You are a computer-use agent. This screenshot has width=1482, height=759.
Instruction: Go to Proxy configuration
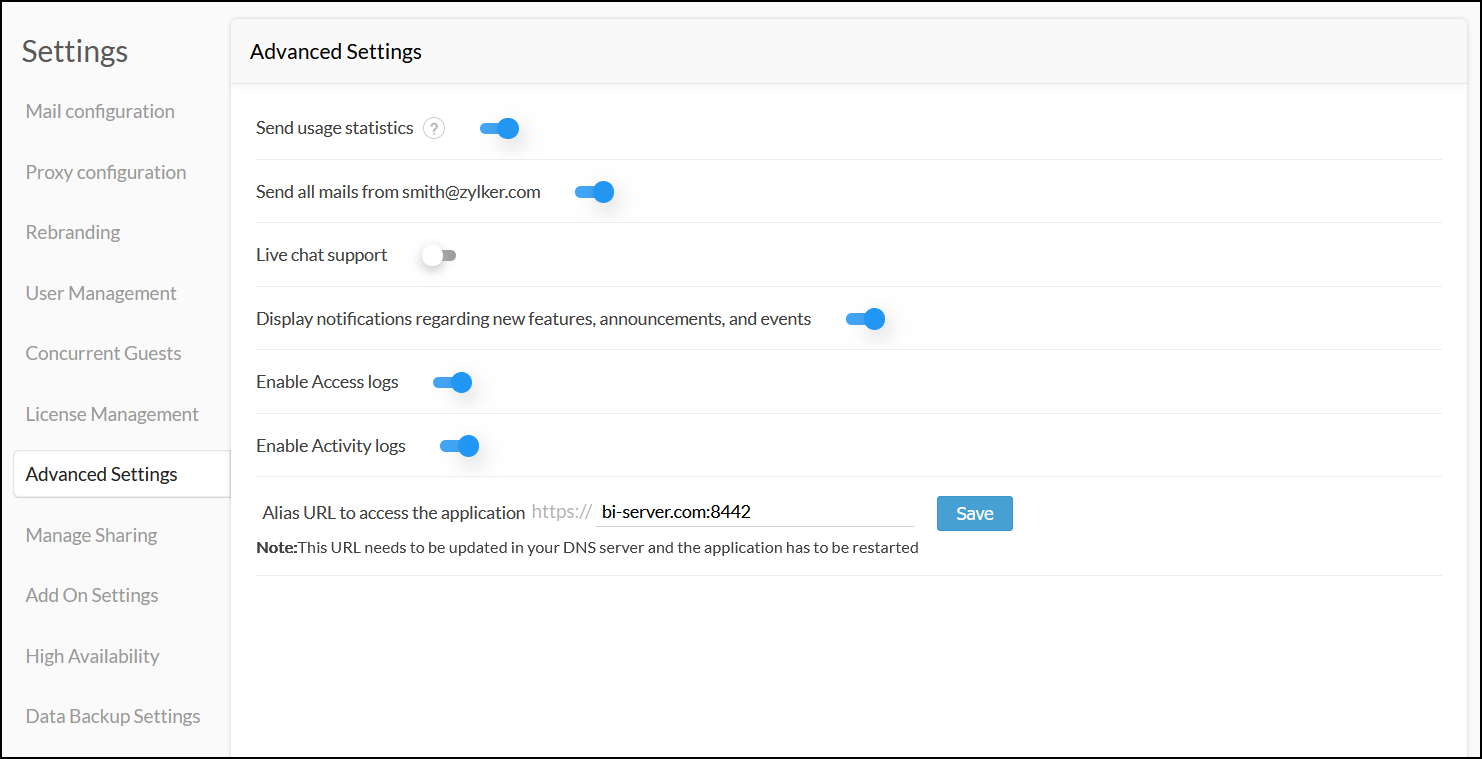pos(106,172)
